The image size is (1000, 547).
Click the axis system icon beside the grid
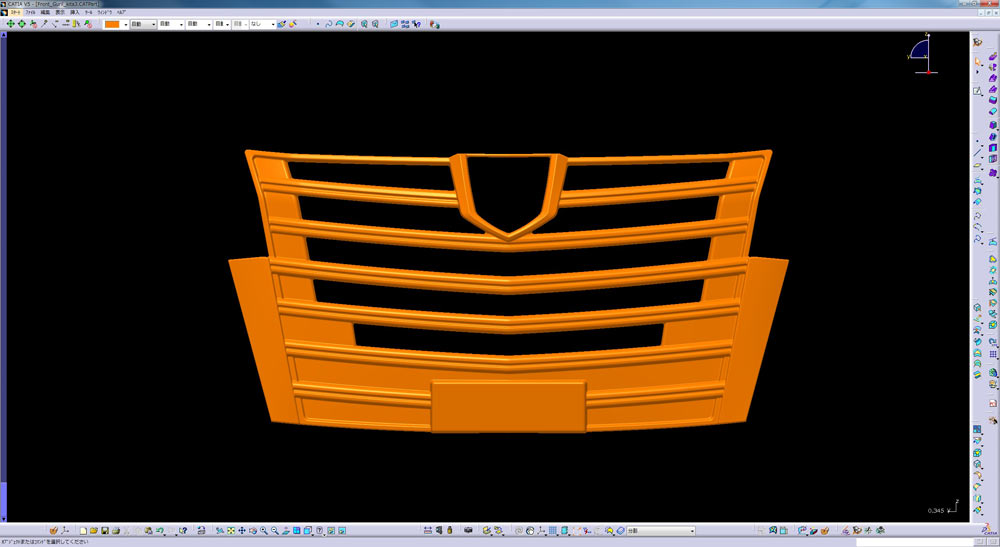pos(541,530)
